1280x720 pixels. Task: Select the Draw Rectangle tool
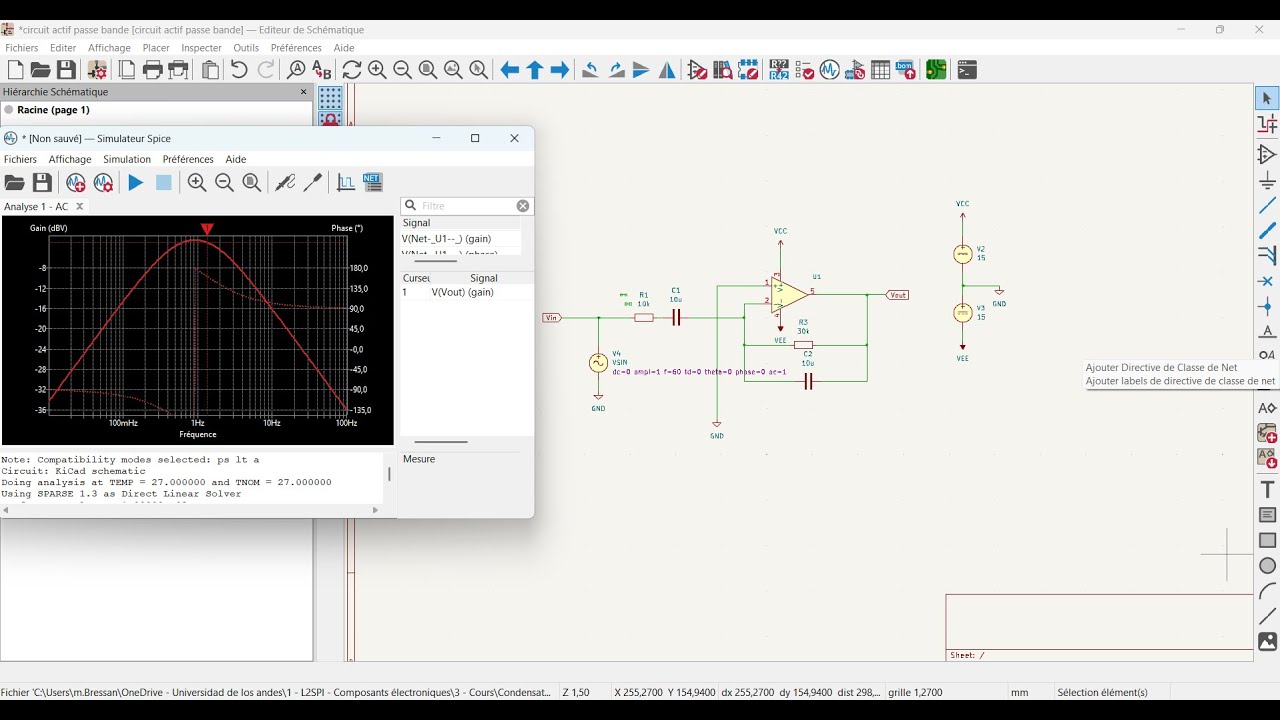pyautogui.click(x=1267, y=540)
